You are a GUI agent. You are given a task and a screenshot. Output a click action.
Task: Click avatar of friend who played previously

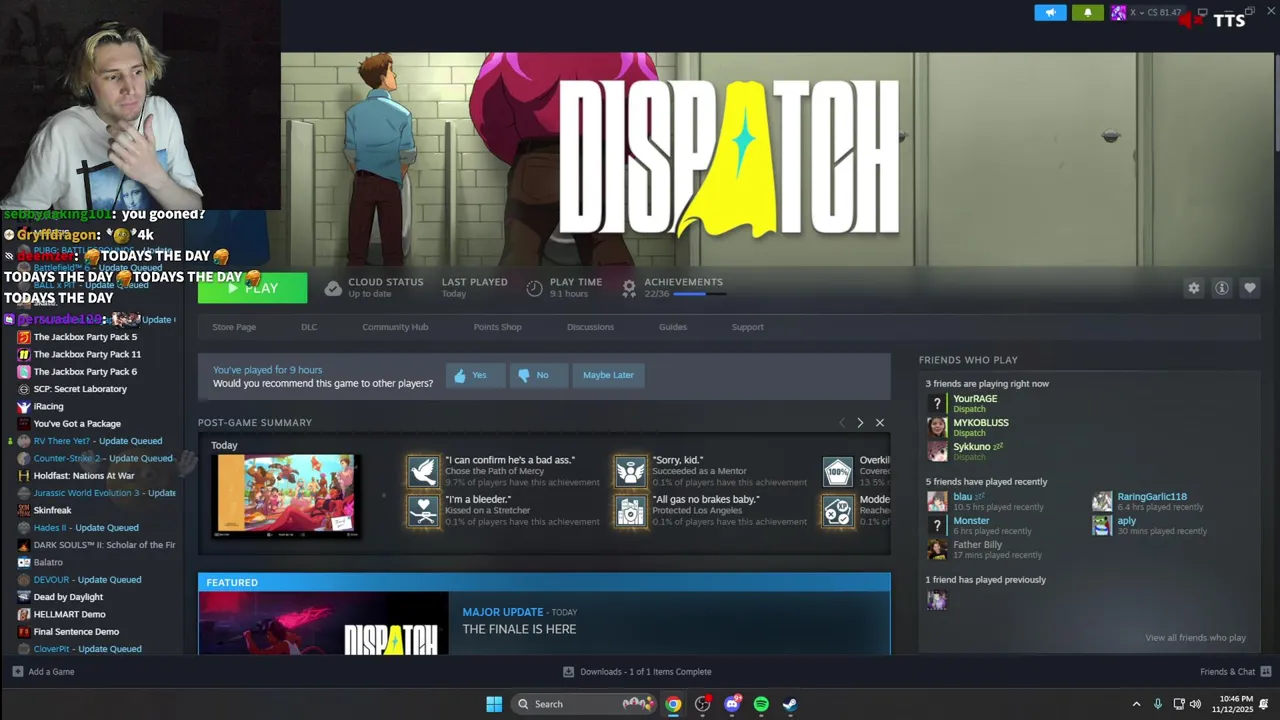coord(937,600)
